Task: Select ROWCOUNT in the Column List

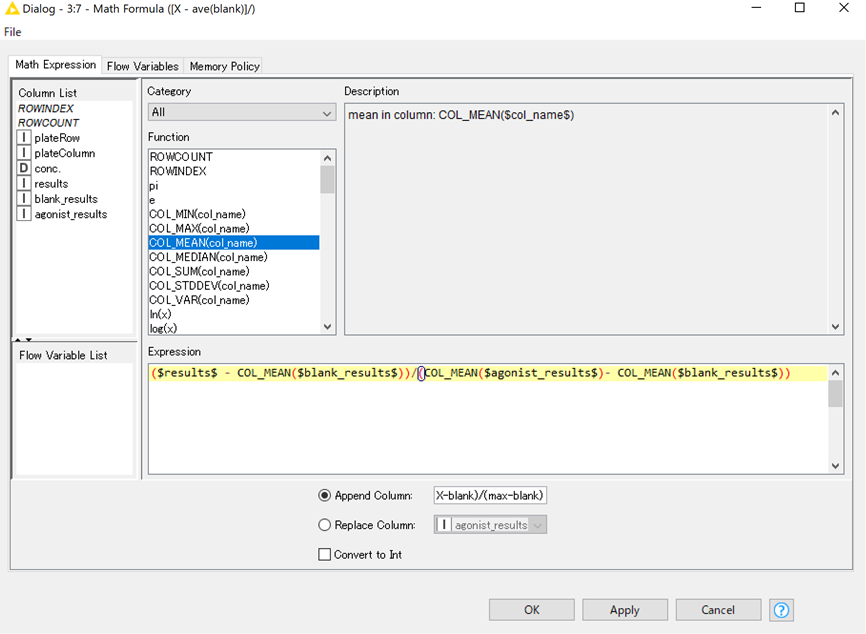Action: pos(49,123)
